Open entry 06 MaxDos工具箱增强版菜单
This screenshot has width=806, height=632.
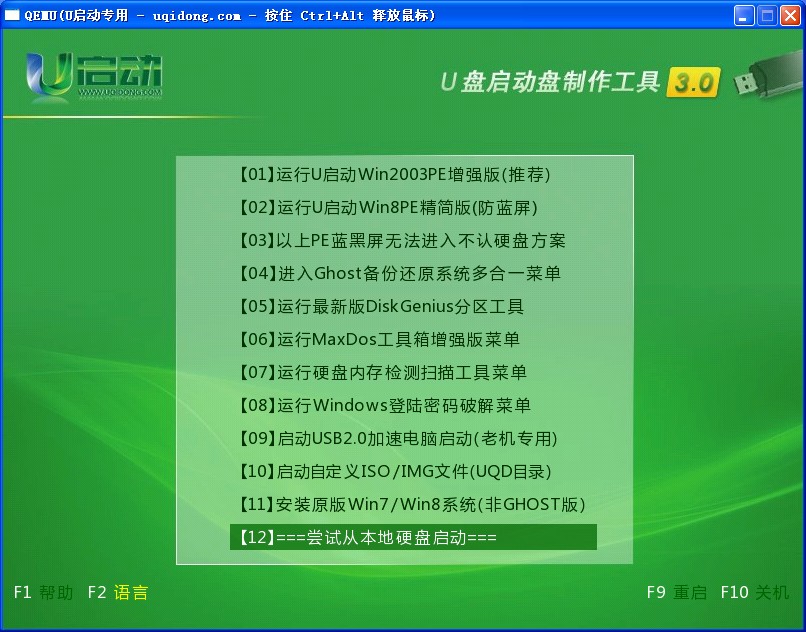(x=379, y=339)
